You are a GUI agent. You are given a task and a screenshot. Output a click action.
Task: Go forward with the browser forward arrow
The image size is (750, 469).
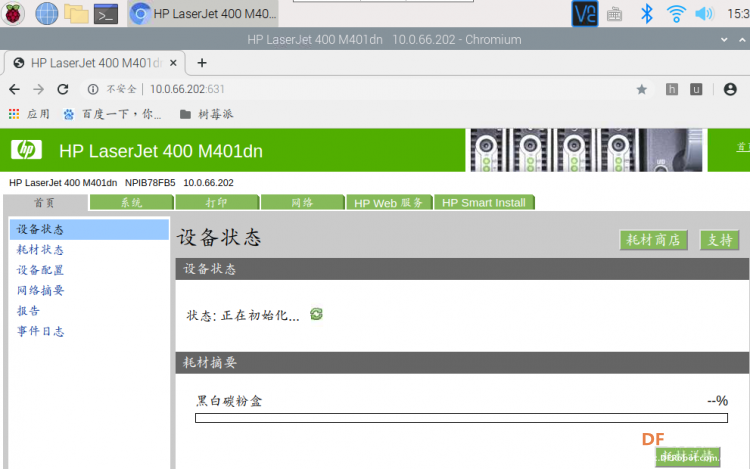click(x=39, y=89)
